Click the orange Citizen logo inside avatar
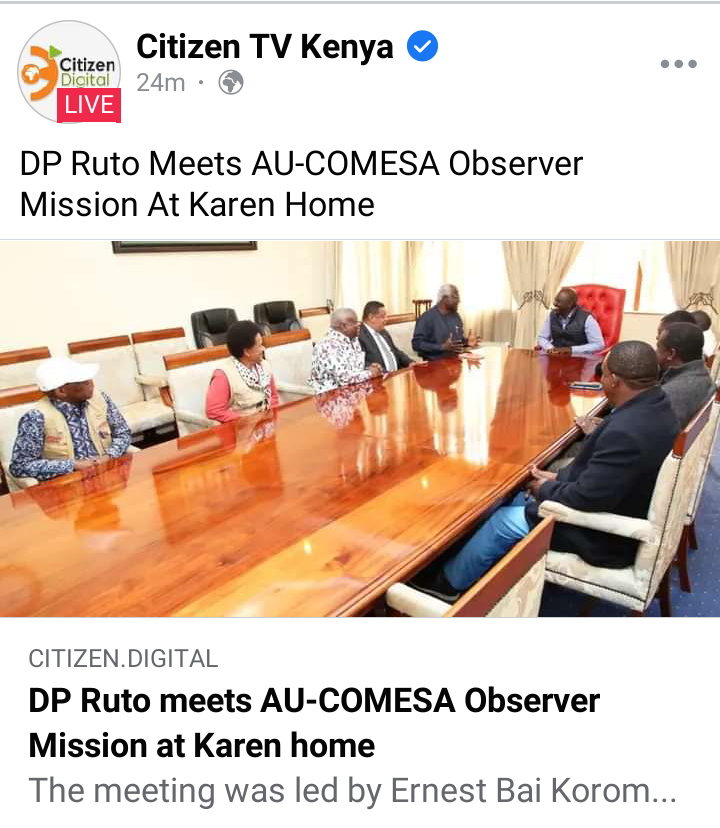Screen dimensions: 720x828 coord(39,73)
